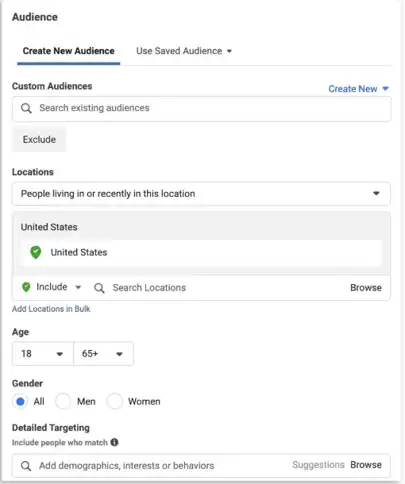Select All gender radio button
Image resolution: width=405 pixels, height=484 pixels.
tap(20, 401)
